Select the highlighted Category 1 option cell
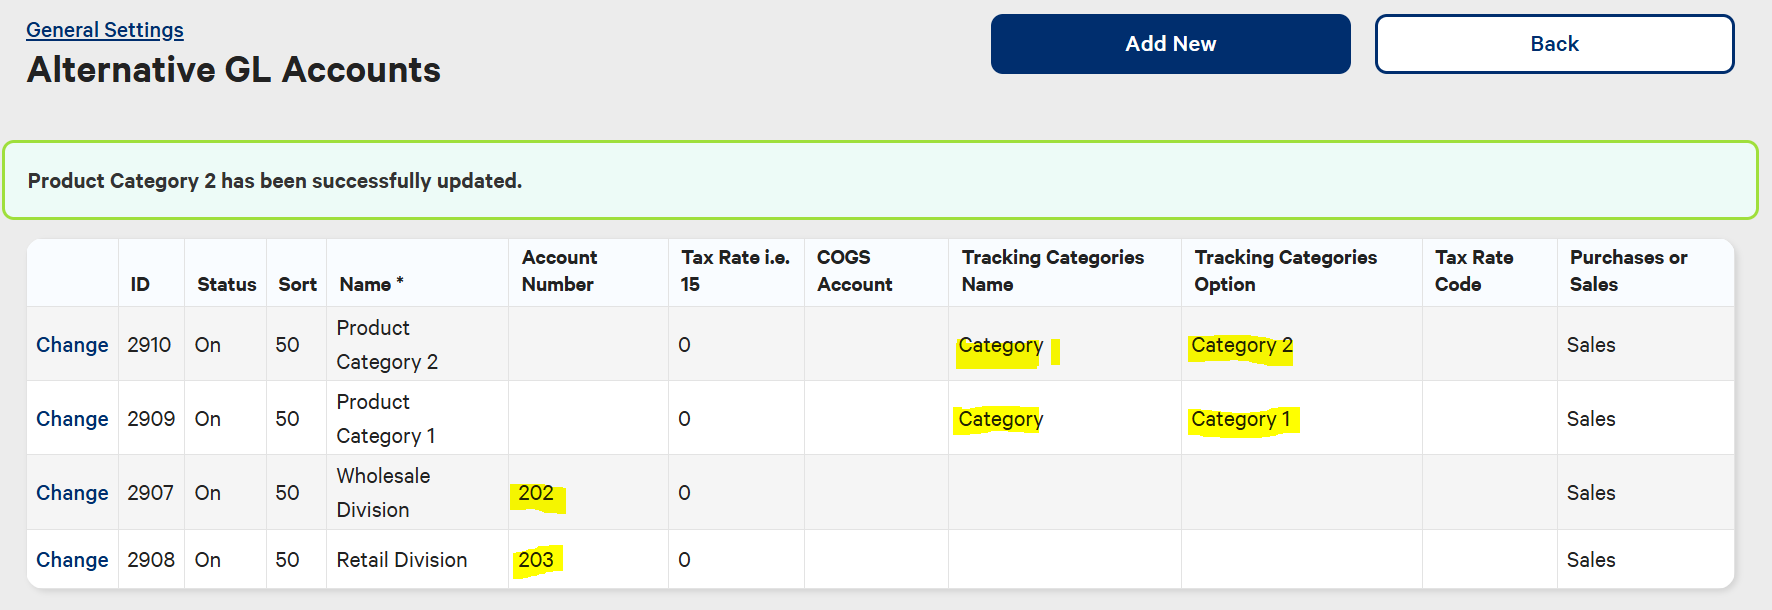The image size is (1772, 610). tap(1241, 418)
